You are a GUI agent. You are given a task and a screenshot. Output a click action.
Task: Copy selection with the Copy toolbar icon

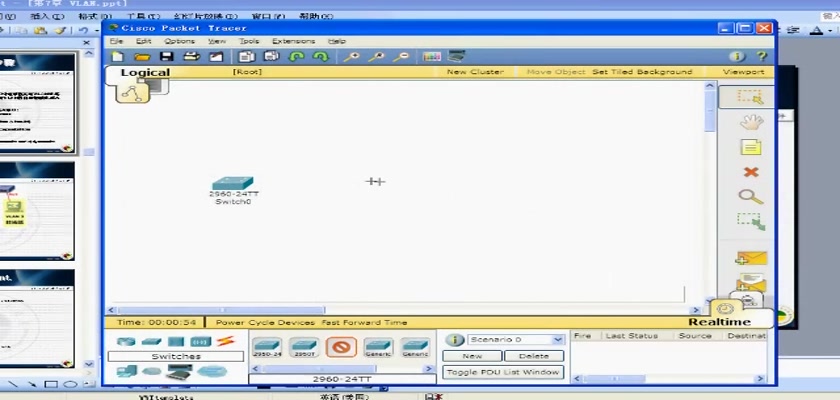point(247,56)
